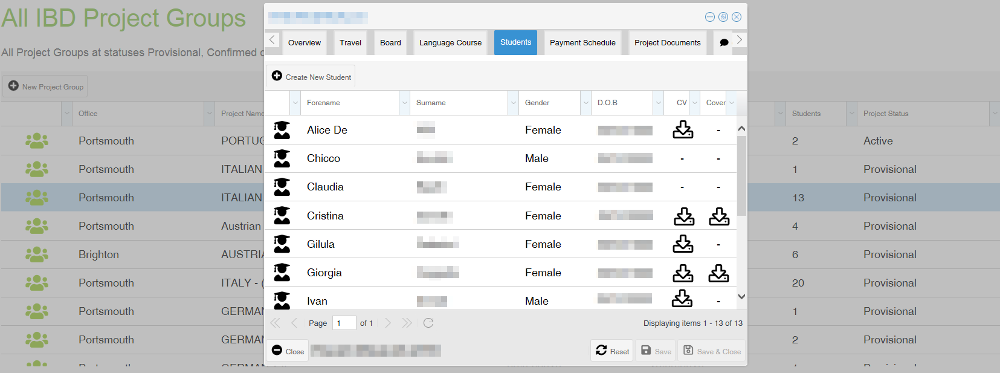
Task: Download Ivan's CV
Action: click(683, 298)
